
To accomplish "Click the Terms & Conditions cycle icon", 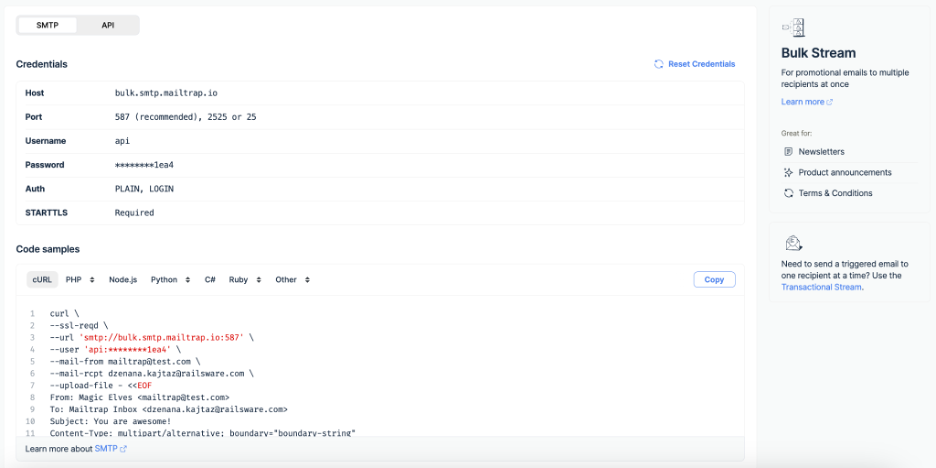I will [x=788, y=193].
